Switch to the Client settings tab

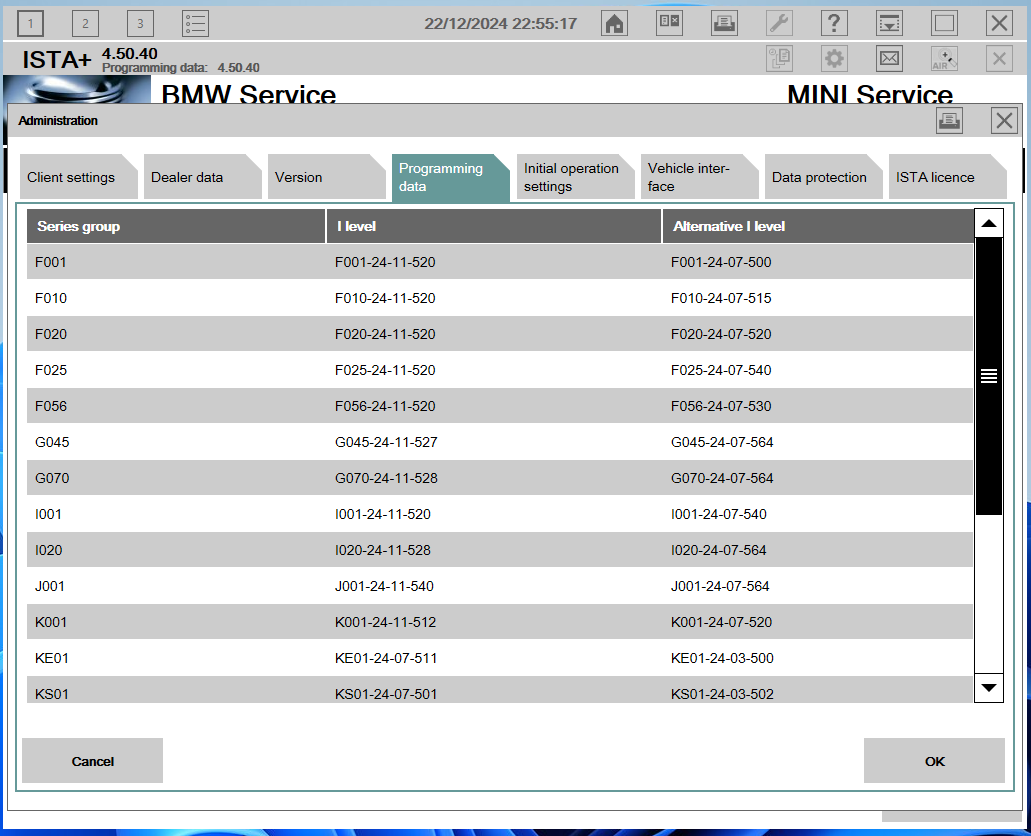[71, 178]
